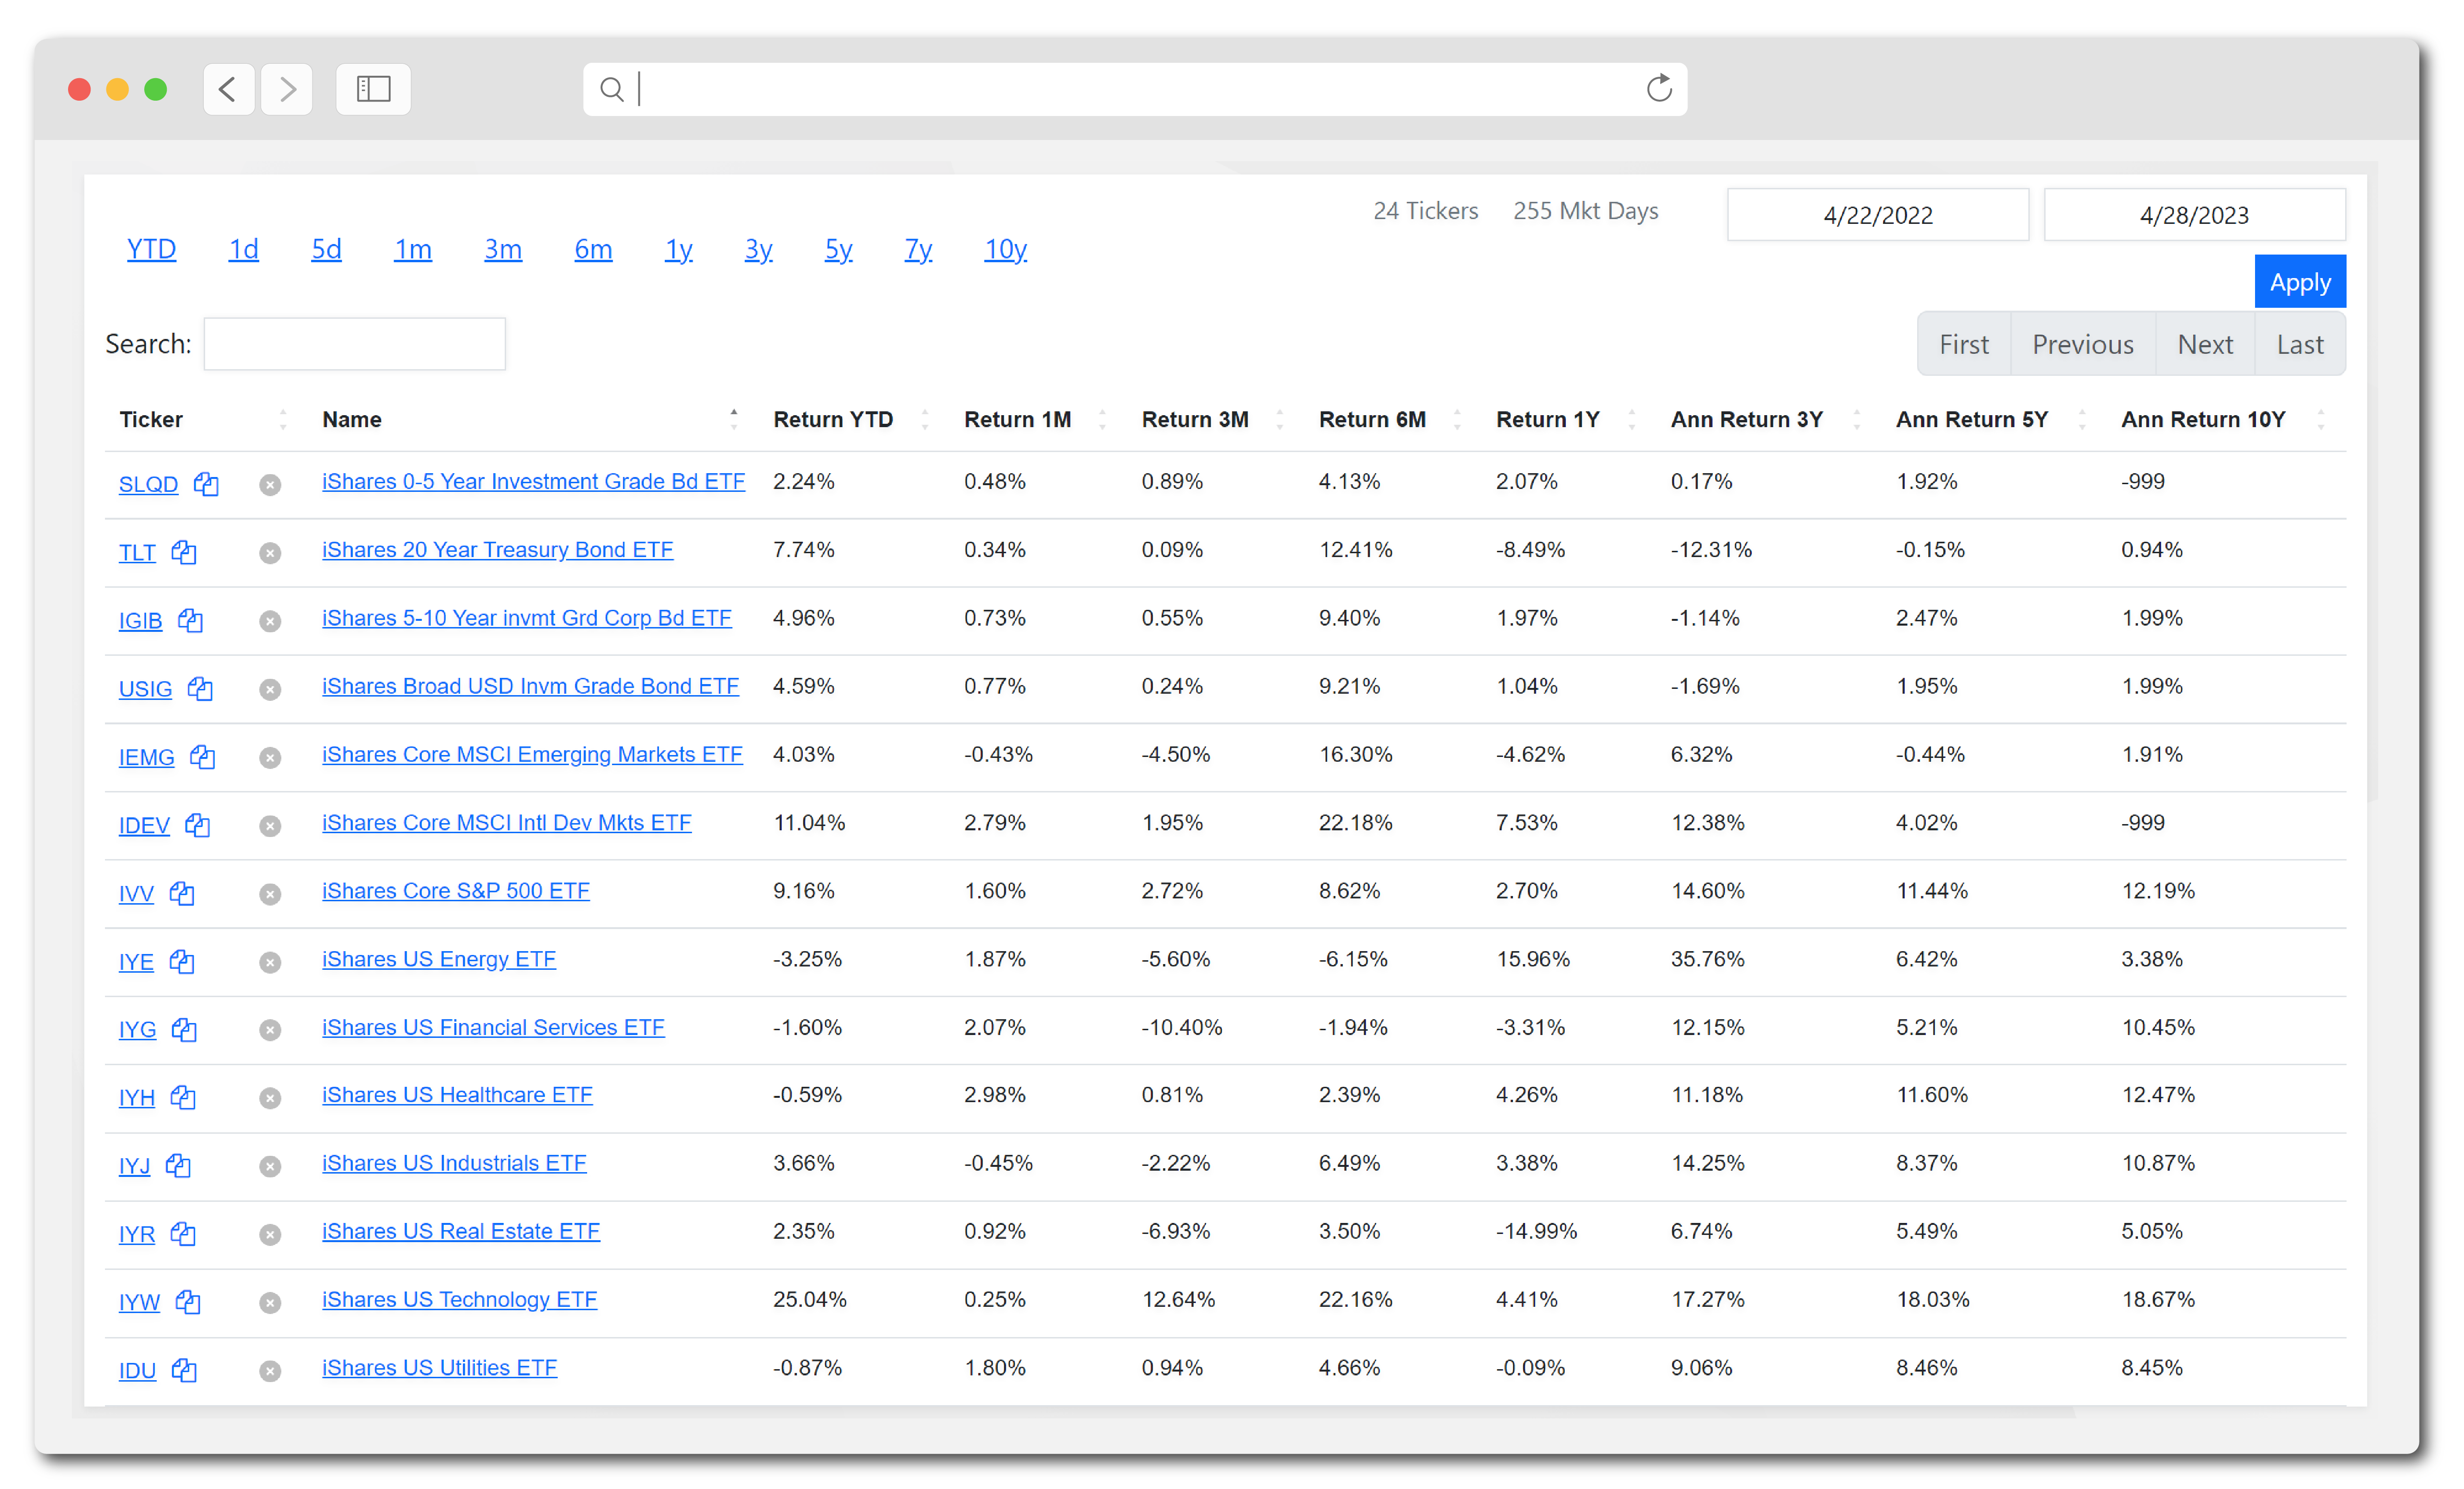Remove the IDEV row with its x icon
2464x1489 pixels.
(270, 826)
